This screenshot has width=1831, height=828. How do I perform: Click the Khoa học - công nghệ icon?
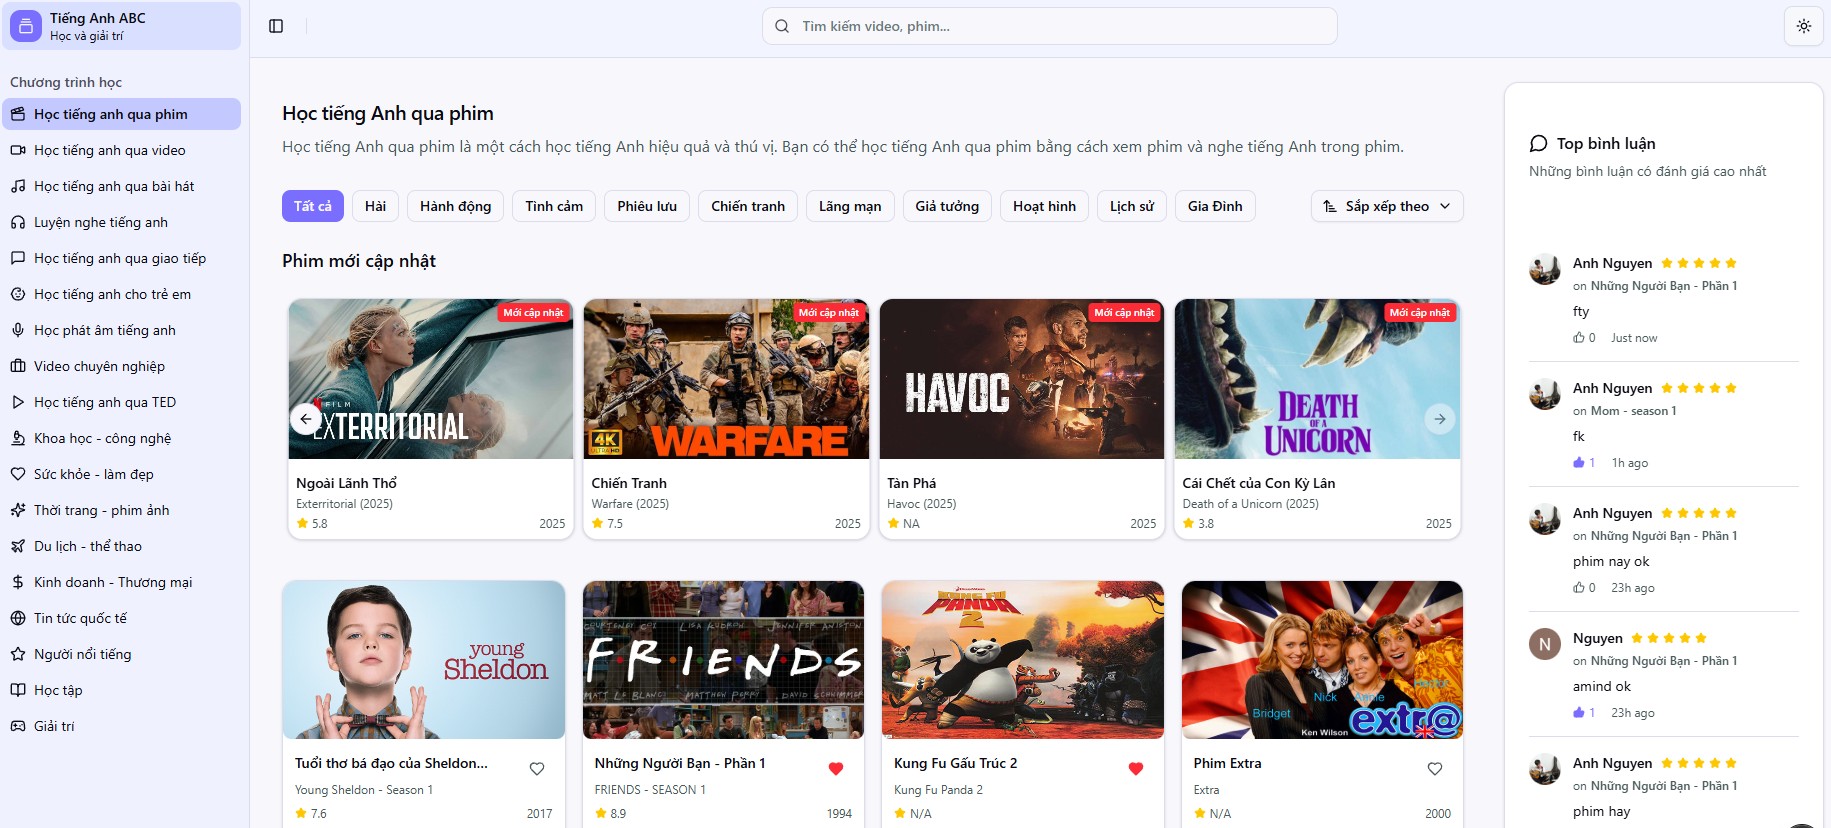pyautogui.click(x=18, y=438)
